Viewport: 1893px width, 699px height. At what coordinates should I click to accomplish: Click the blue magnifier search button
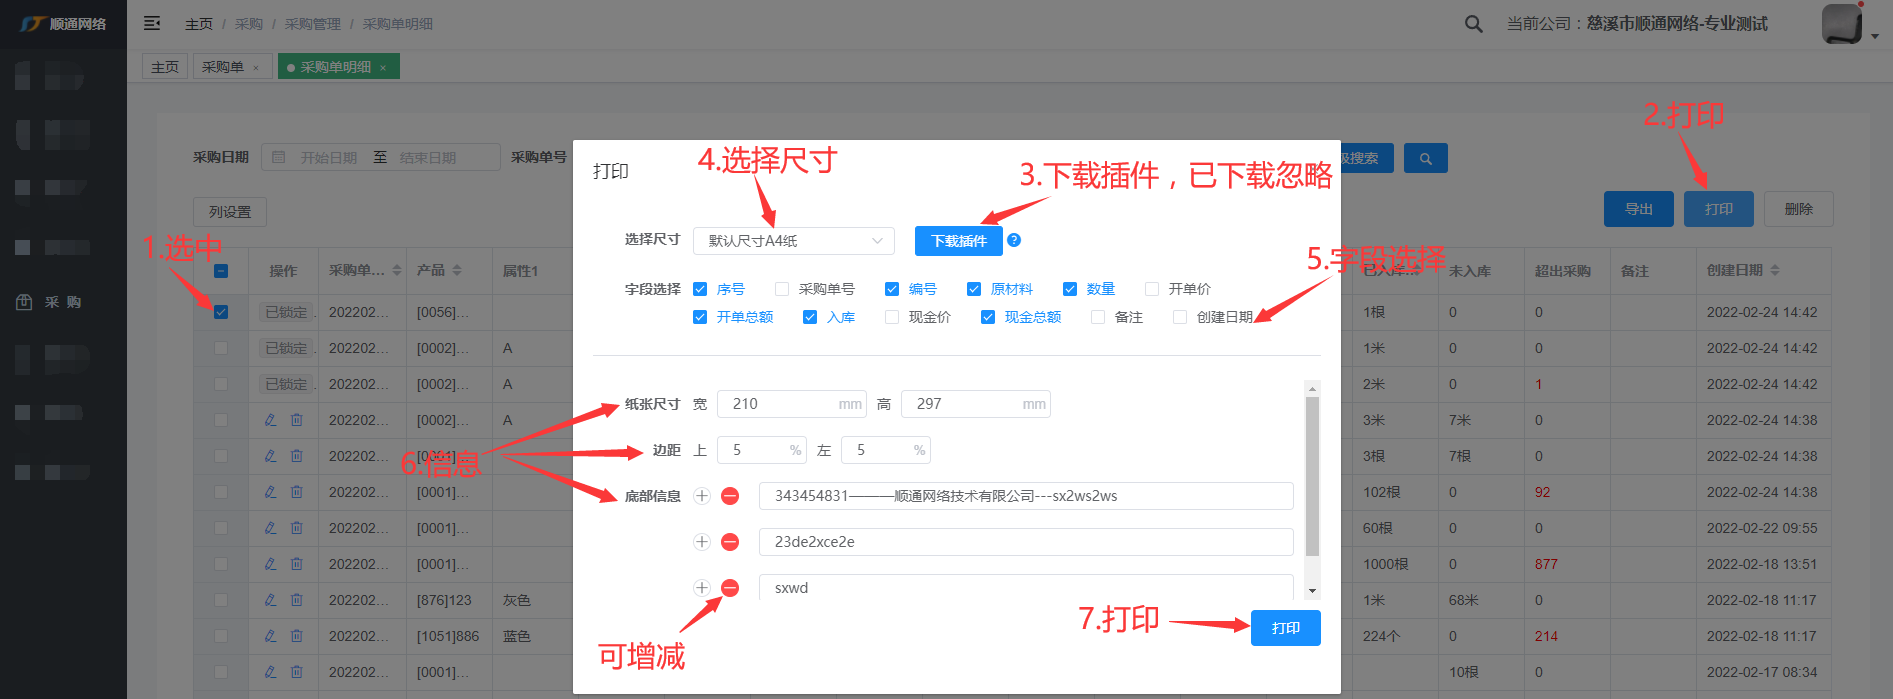click(1425, 158)
